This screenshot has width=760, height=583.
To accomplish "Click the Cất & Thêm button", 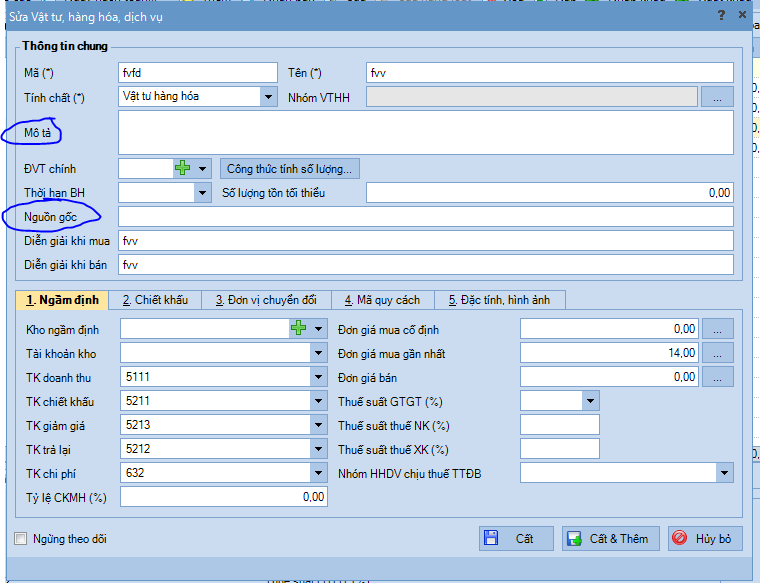I will click(x=611, y=538).
